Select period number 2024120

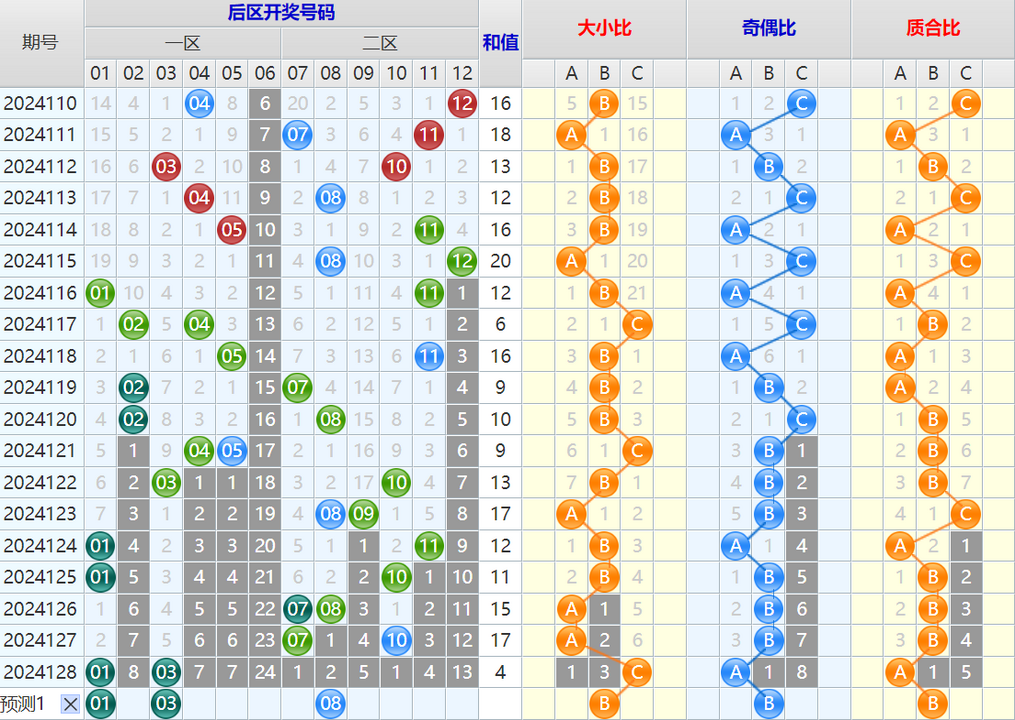pyautogui.click(x=40, y=420)
